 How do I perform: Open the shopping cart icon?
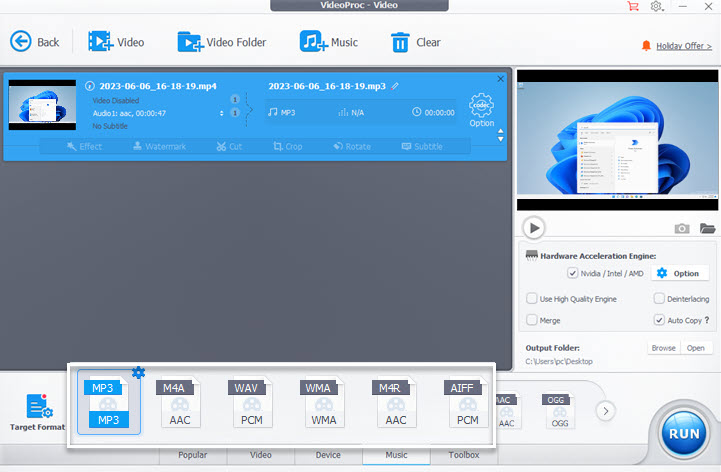pos(633,6)
